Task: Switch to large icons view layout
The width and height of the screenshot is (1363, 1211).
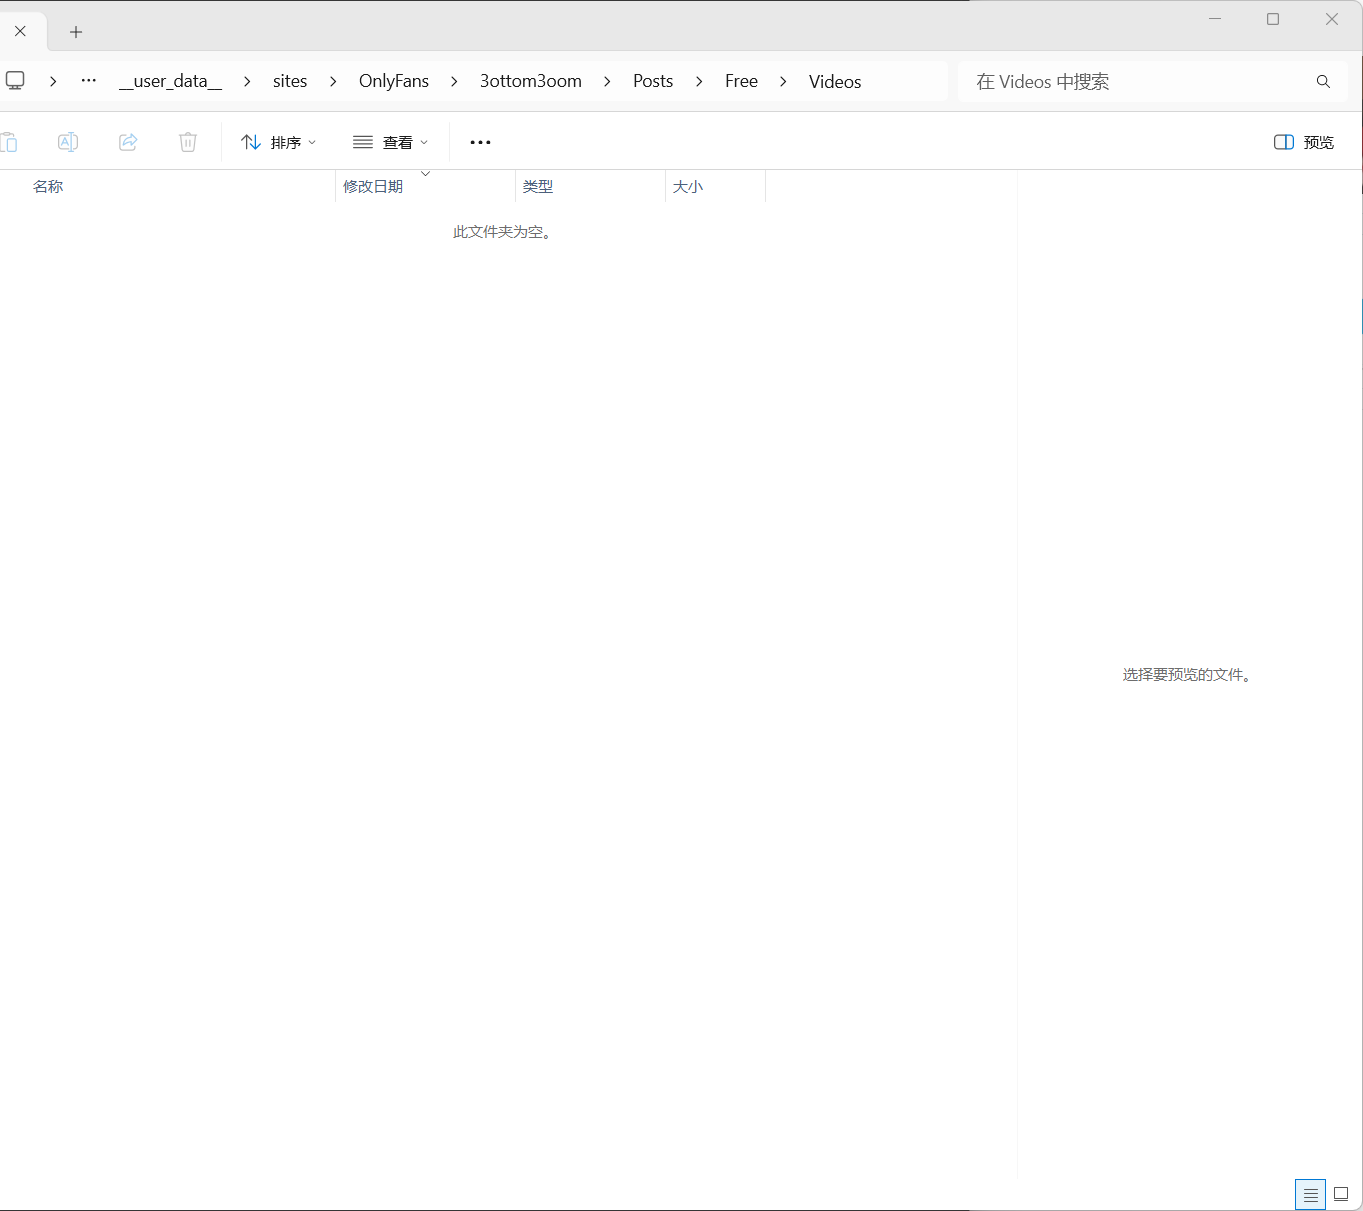Action: coord(1341,1194)
